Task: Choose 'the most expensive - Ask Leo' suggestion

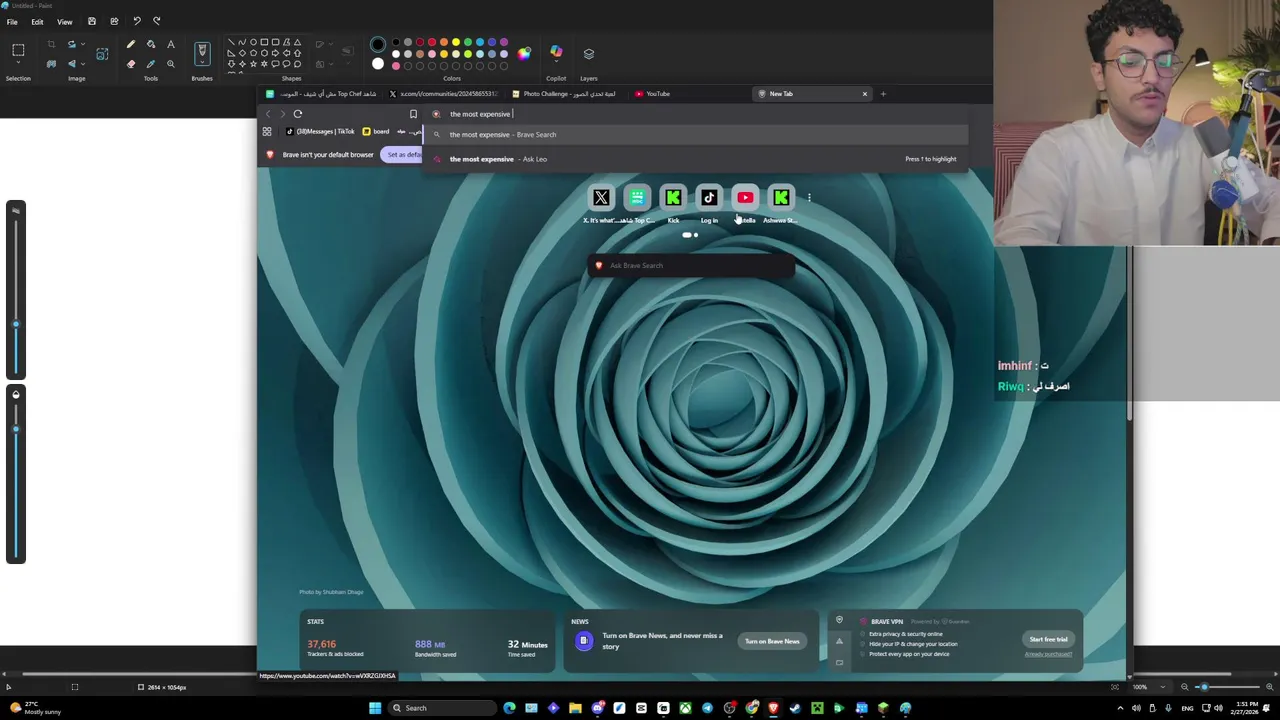Action: tap(695, 159)
